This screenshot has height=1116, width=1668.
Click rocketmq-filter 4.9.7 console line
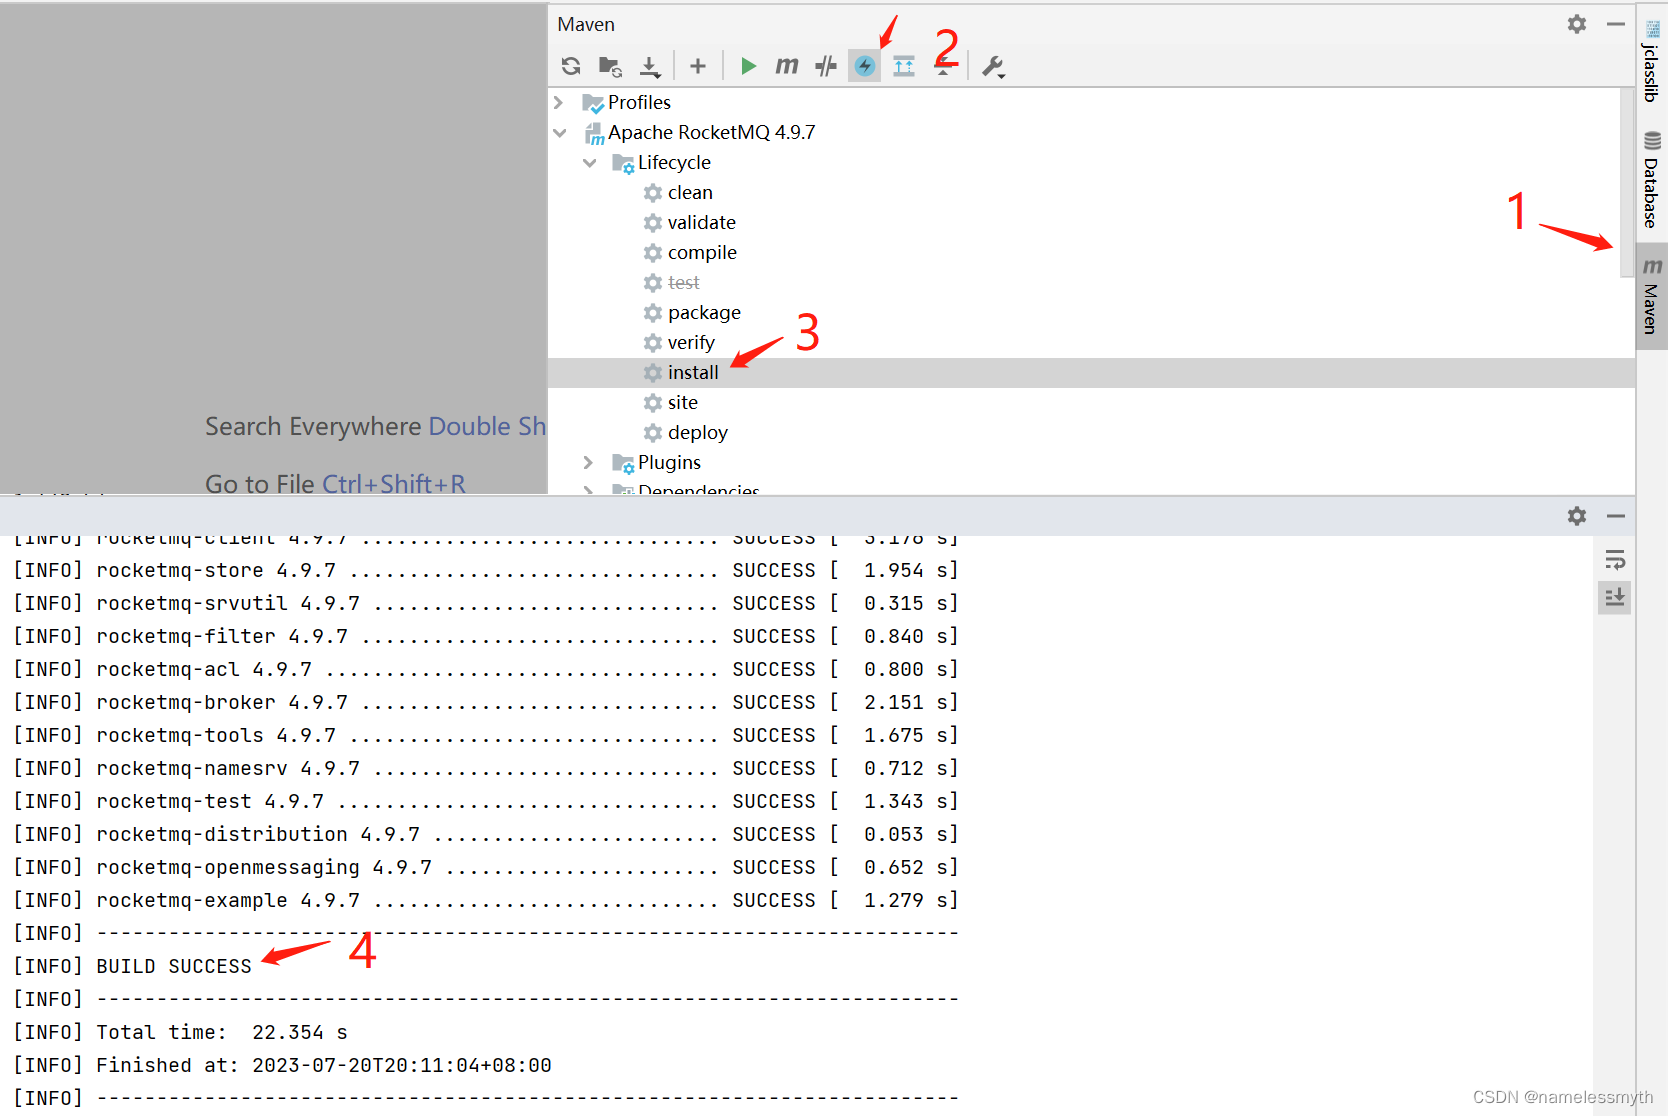(x=486, y=636)
